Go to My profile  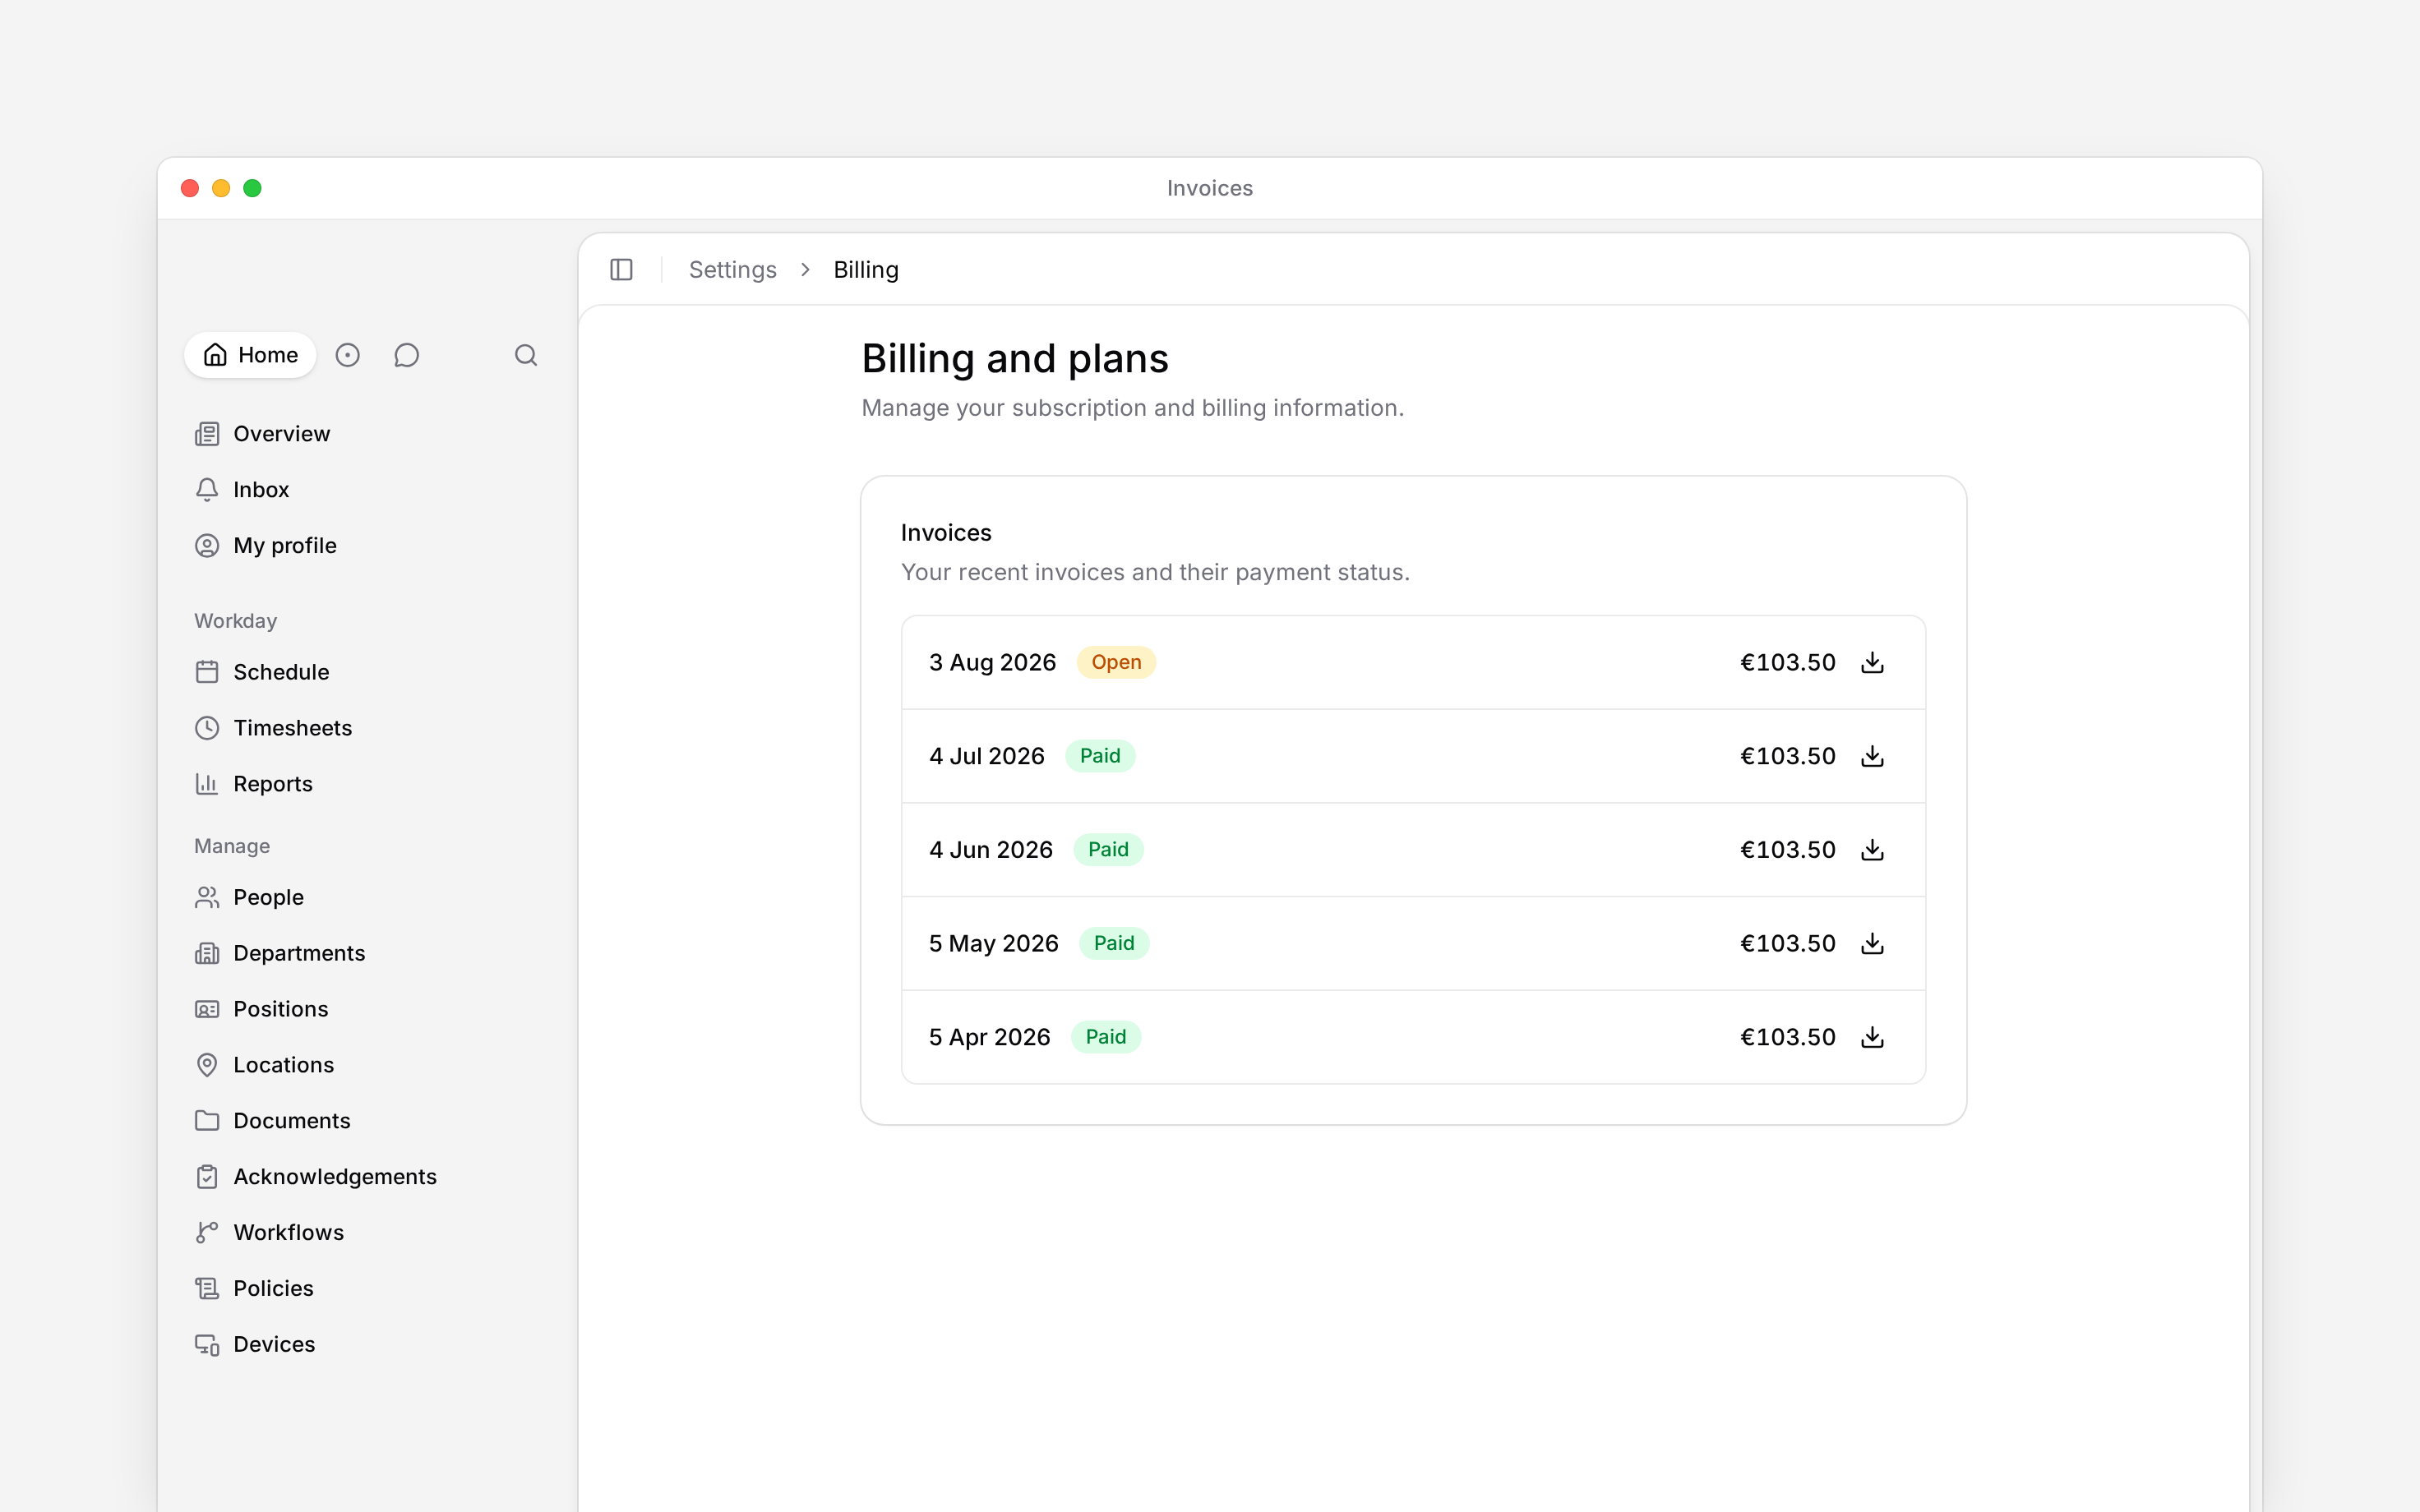click(x=368, y=546)
